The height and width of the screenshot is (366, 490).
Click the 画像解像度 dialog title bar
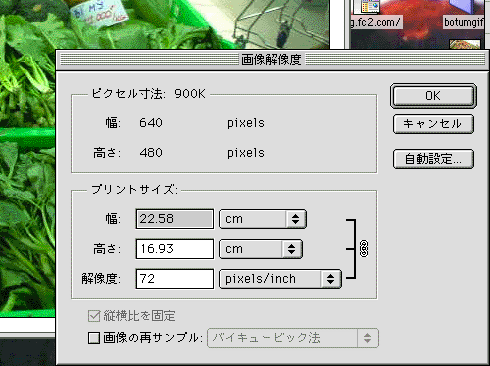point(272,60)
